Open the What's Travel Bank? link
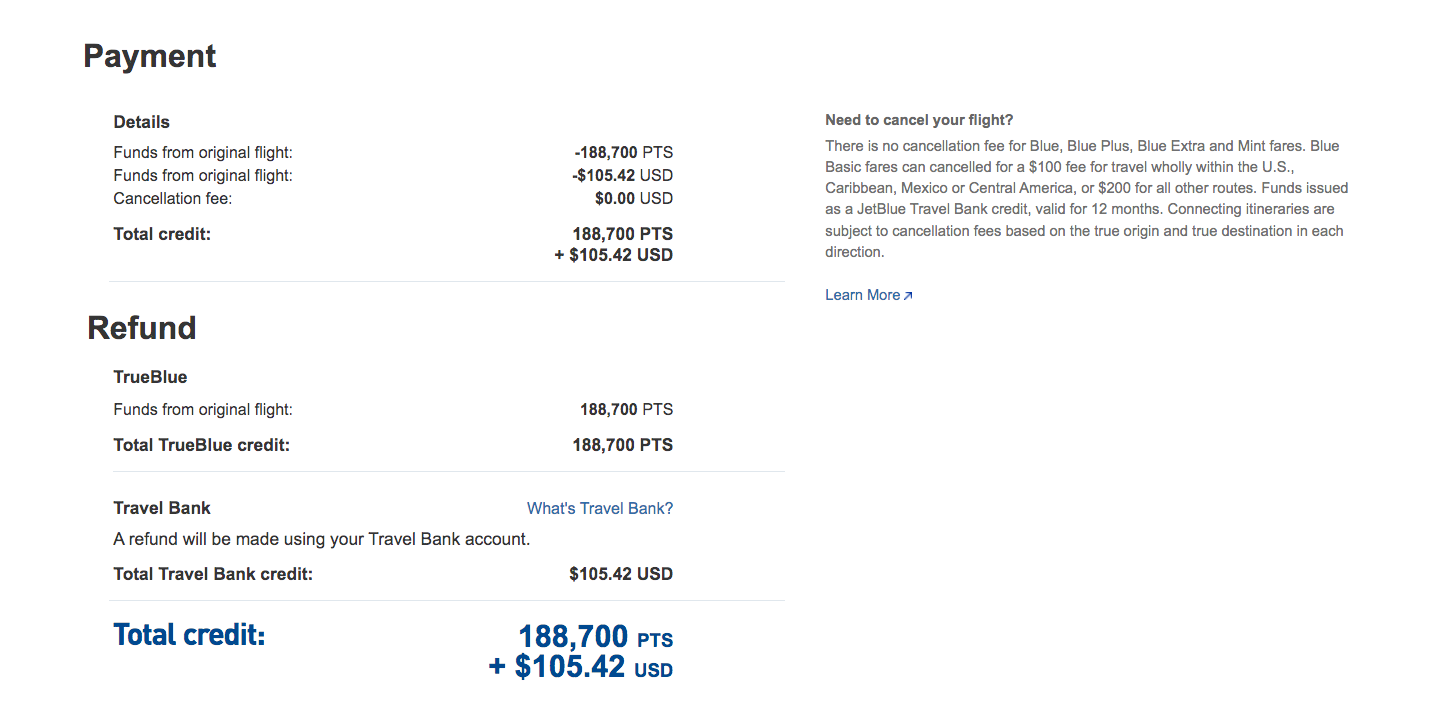This screenshot has width=1440, height=718. click(599, 508)
